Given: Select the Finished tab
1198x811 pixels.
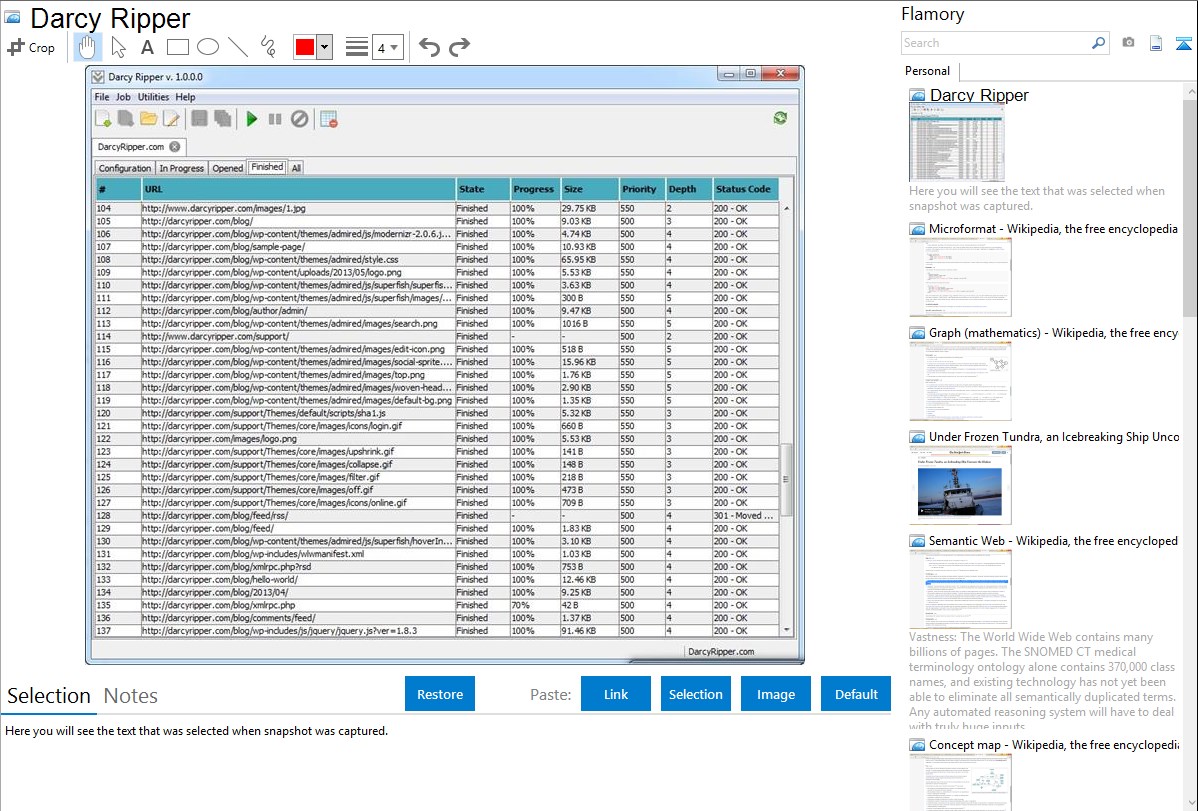Looking at the screenshot, I should pyautogui.click(x=267, y=167).
